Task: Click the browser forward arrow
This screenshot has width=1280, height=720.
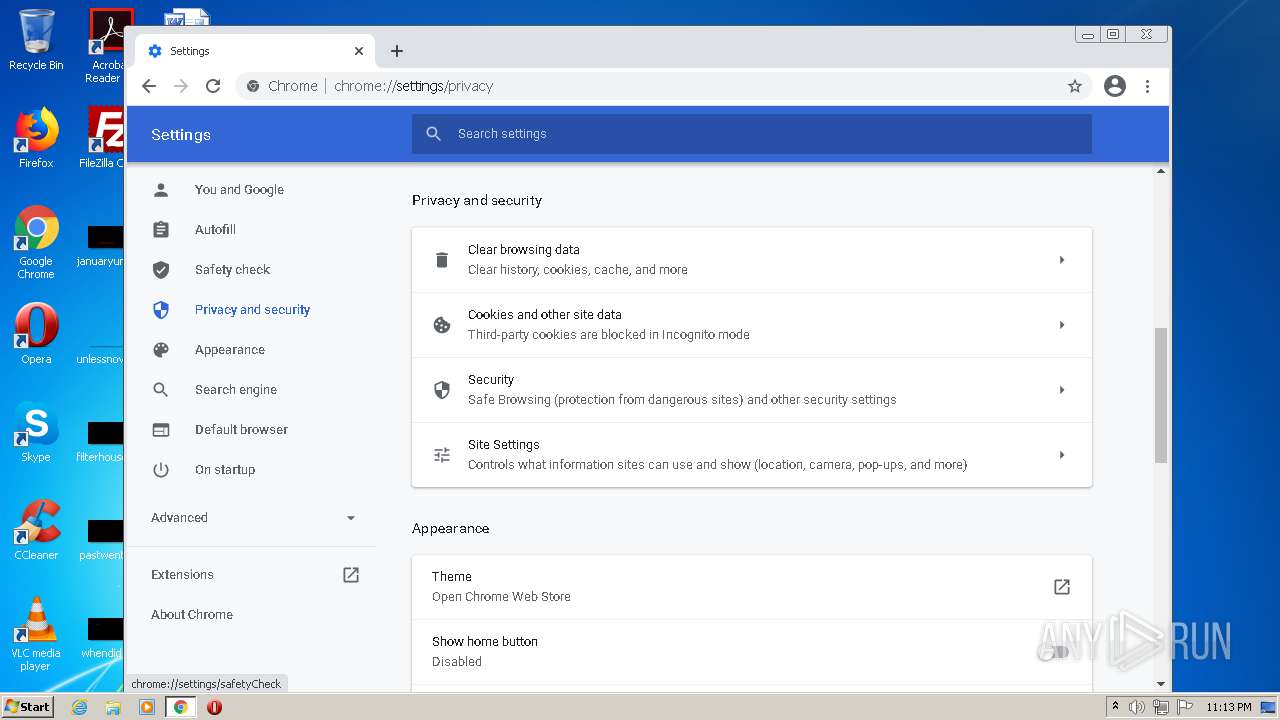Action: [181, 86]
